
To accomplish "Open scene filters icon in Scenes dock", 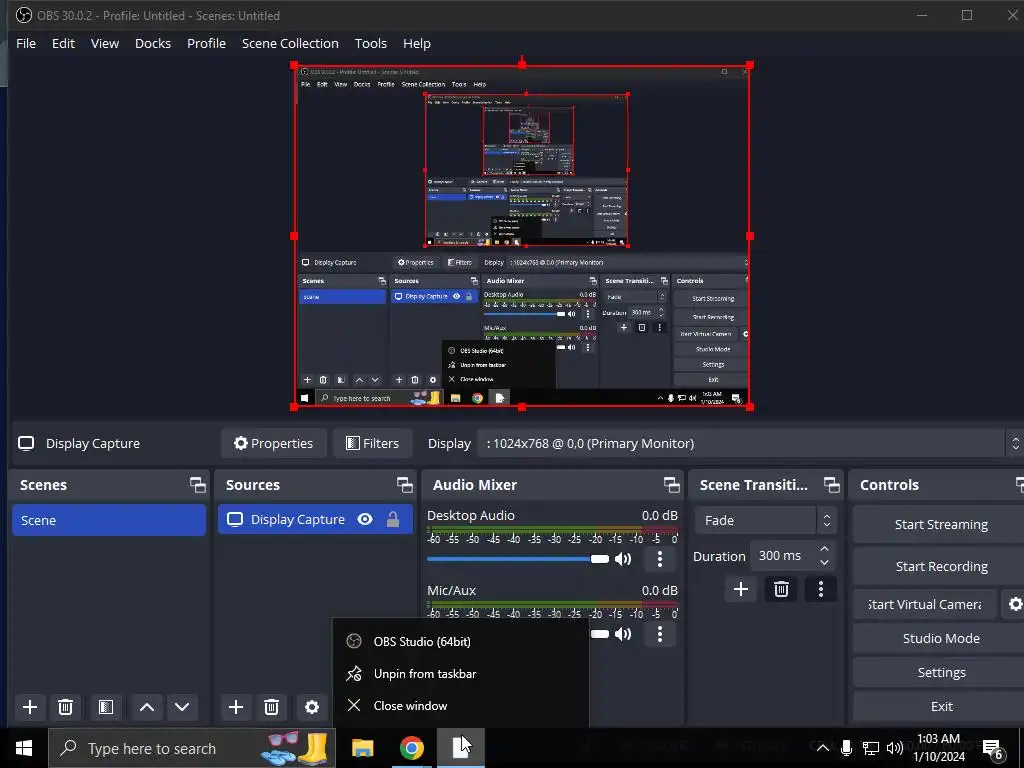I will (106, 707).
